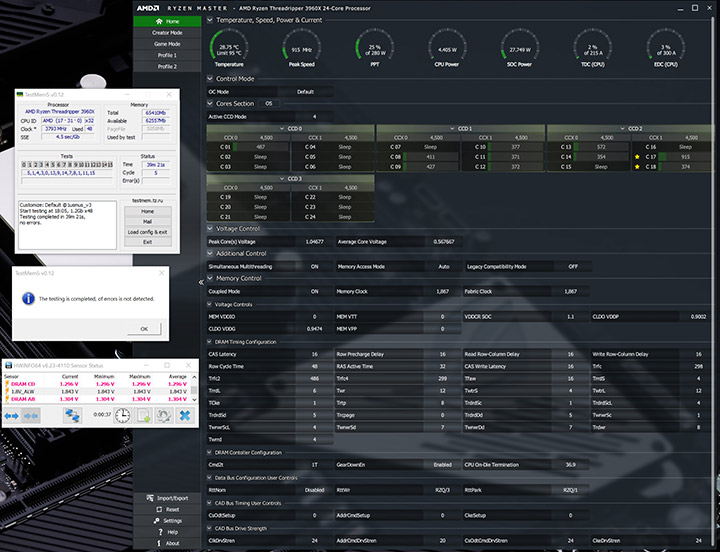Click HWiNFO logging file icon
Image resolution: width=720 pixels, height=552 pixels.
coord(144,416)
